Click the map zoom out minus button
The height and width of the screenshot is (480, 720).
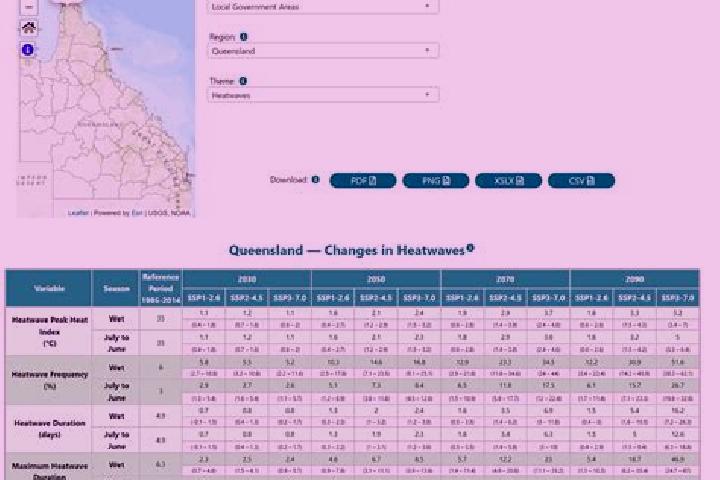coord(28,6)
